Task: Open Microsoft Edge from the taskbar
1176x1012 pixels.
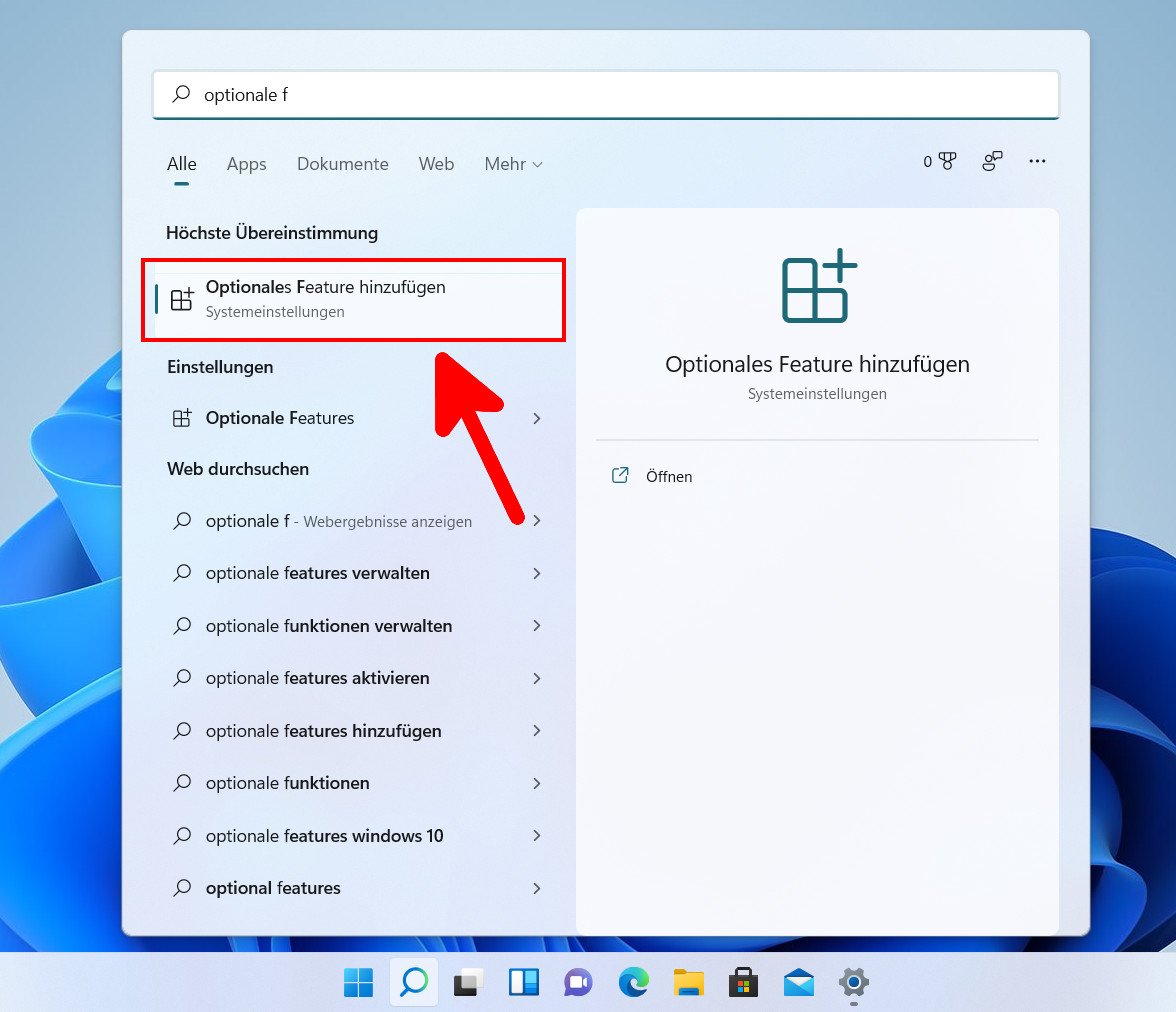Action: tap(634, 983)
